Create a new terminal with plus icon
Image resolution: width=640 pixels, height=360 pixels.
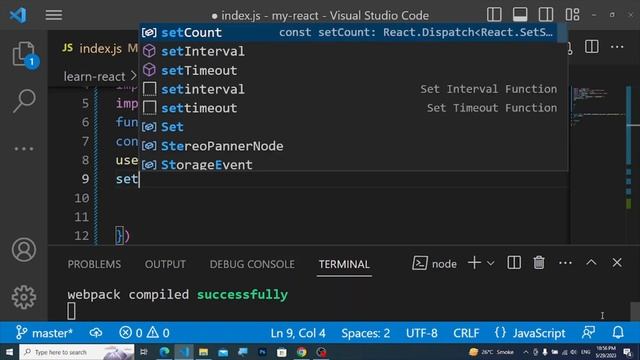pos(474,263)
